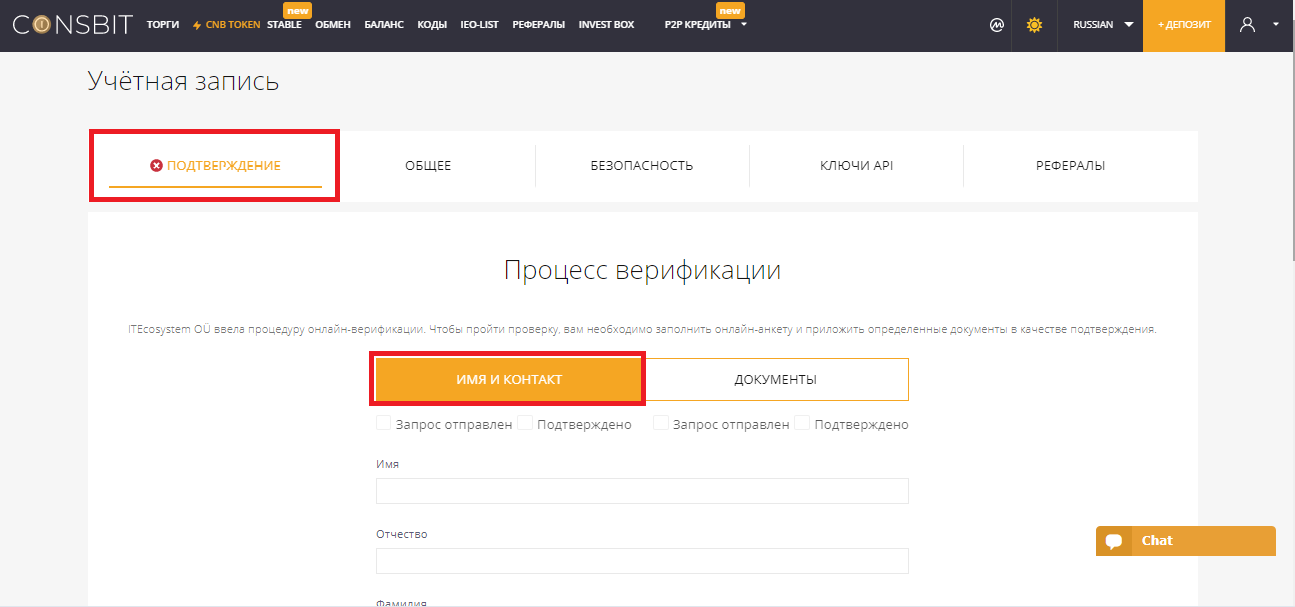
Task: Open the RUSSIAN language dropdown
Action: point(1103,25)
